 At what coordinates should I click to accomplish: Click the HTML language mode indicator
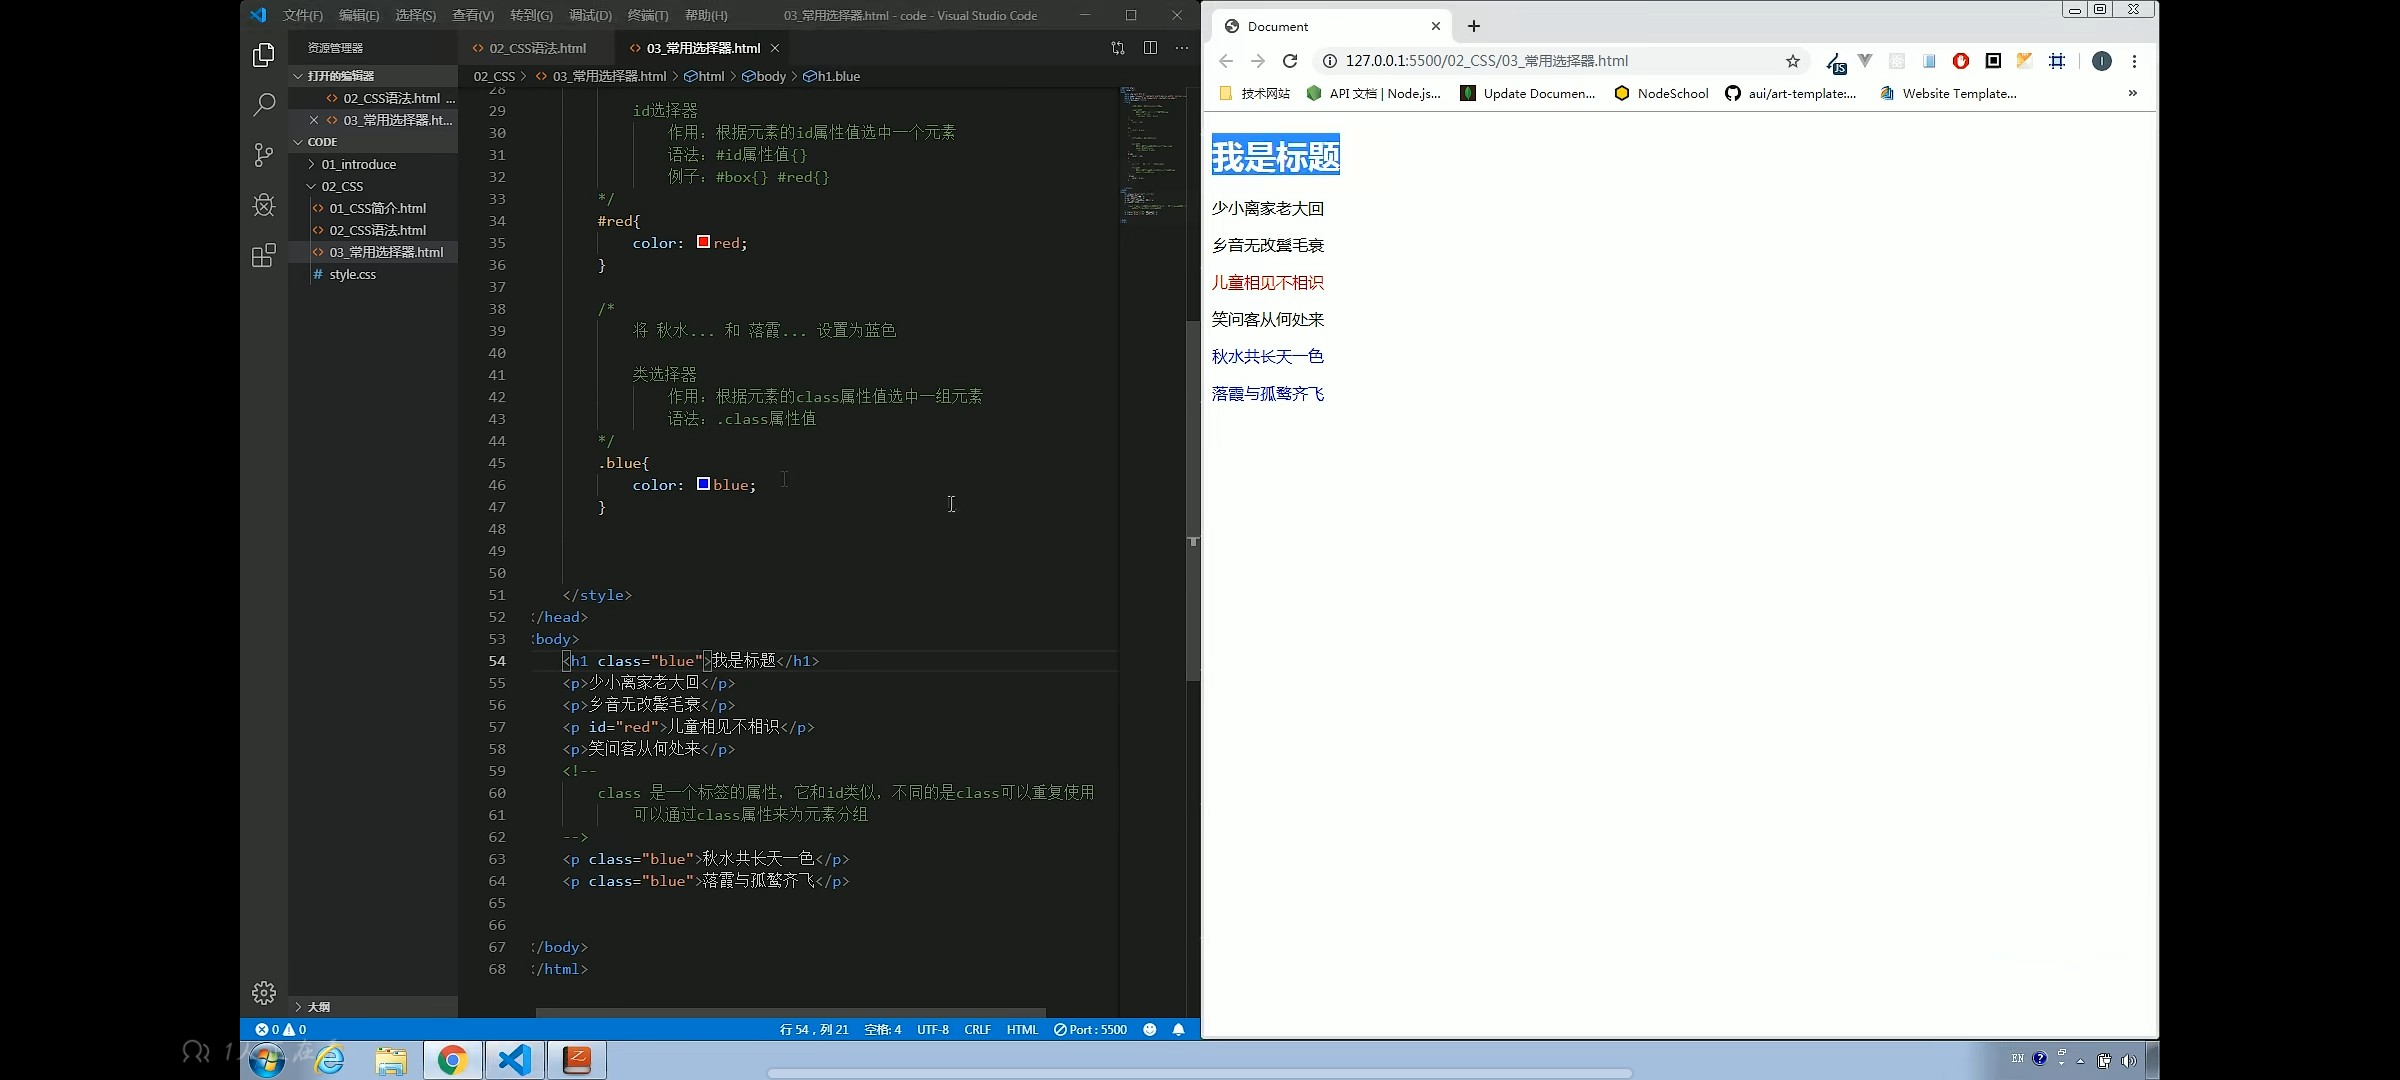pyautogui.click(x=1022, y=1029)
